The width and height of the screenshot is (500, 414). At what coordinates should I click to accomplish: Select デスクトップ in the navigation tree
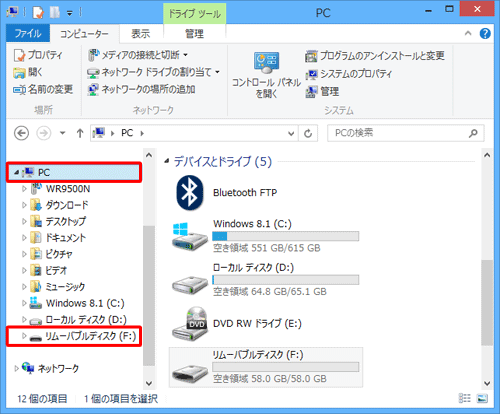click(58, 221)
